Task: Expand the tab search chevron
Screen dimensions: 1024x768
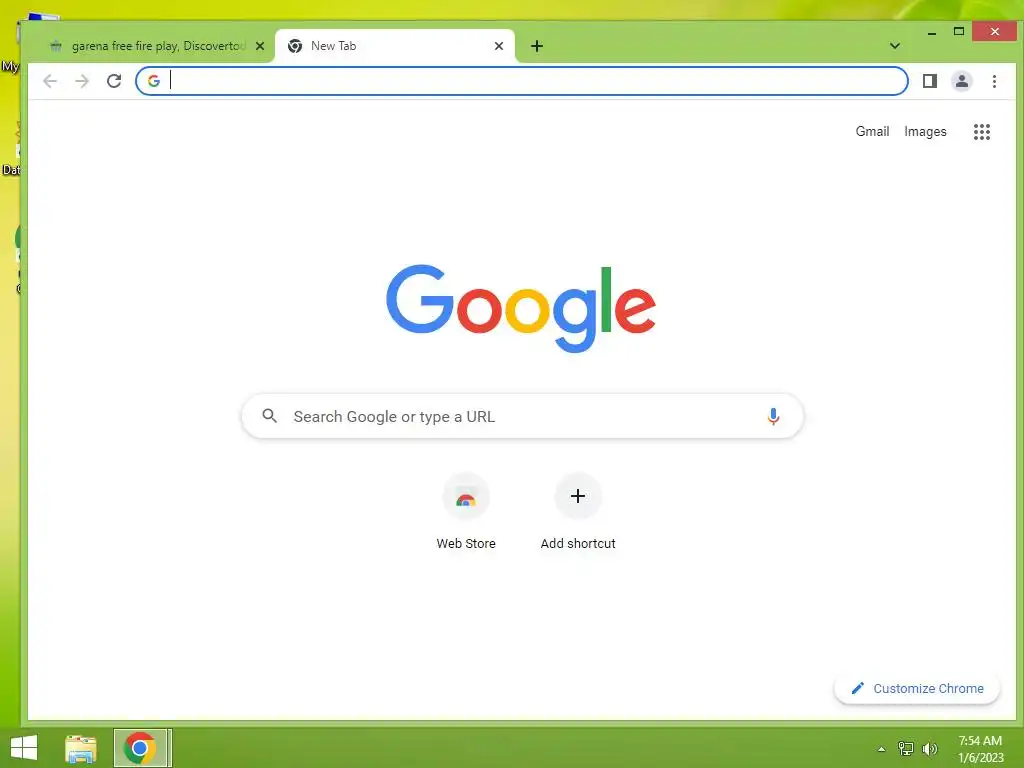Action: [x=895, y=46]
